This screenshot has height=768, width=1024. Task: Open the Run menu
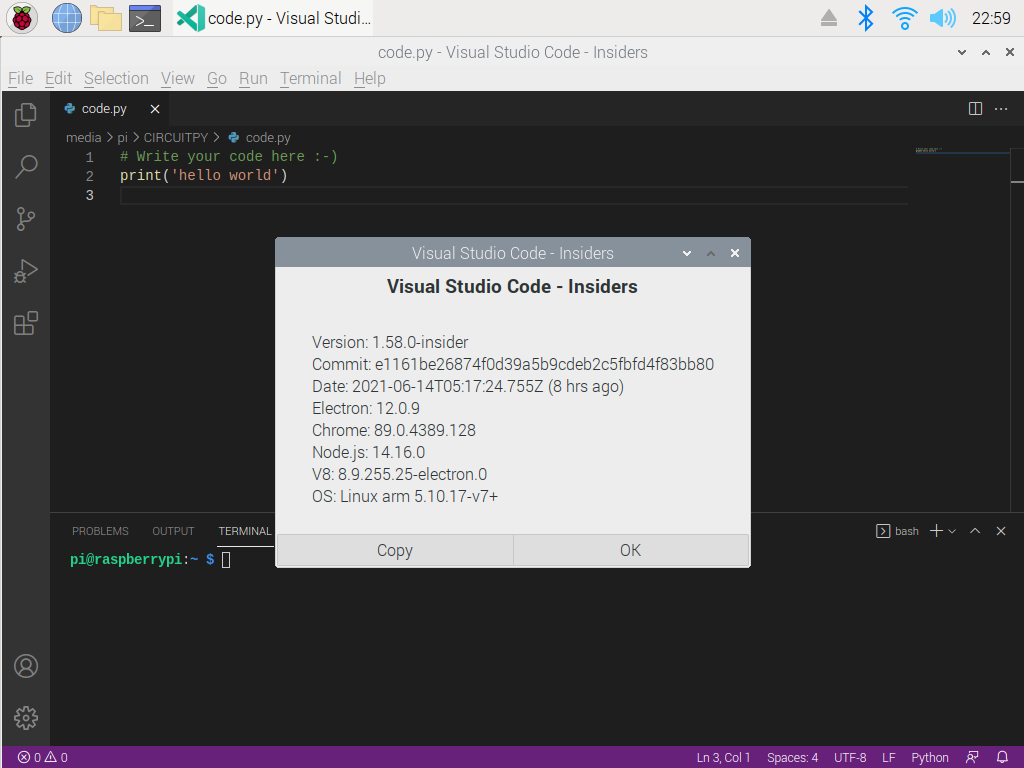253,78
